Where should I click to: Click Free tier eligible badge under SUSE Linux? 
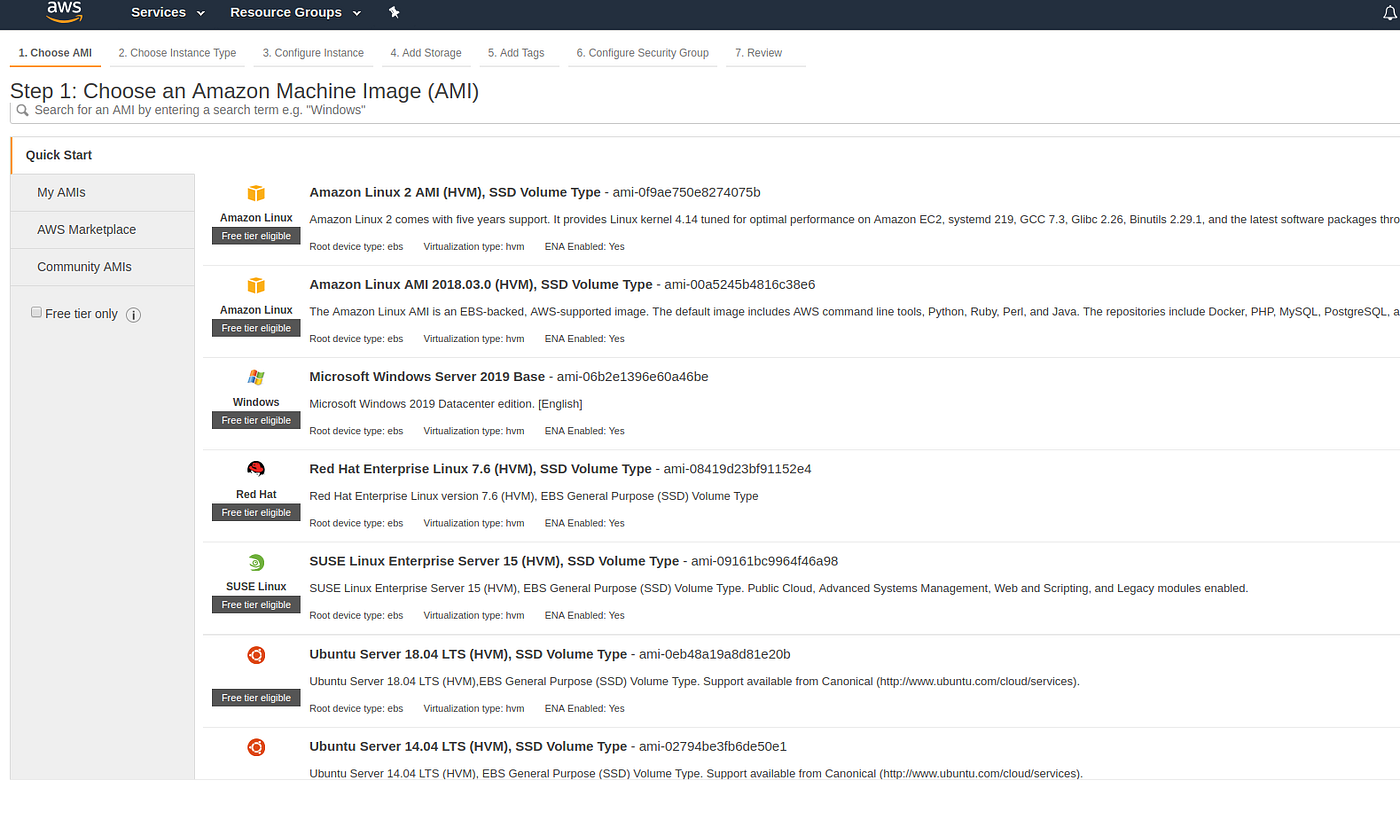pos(256,604)
